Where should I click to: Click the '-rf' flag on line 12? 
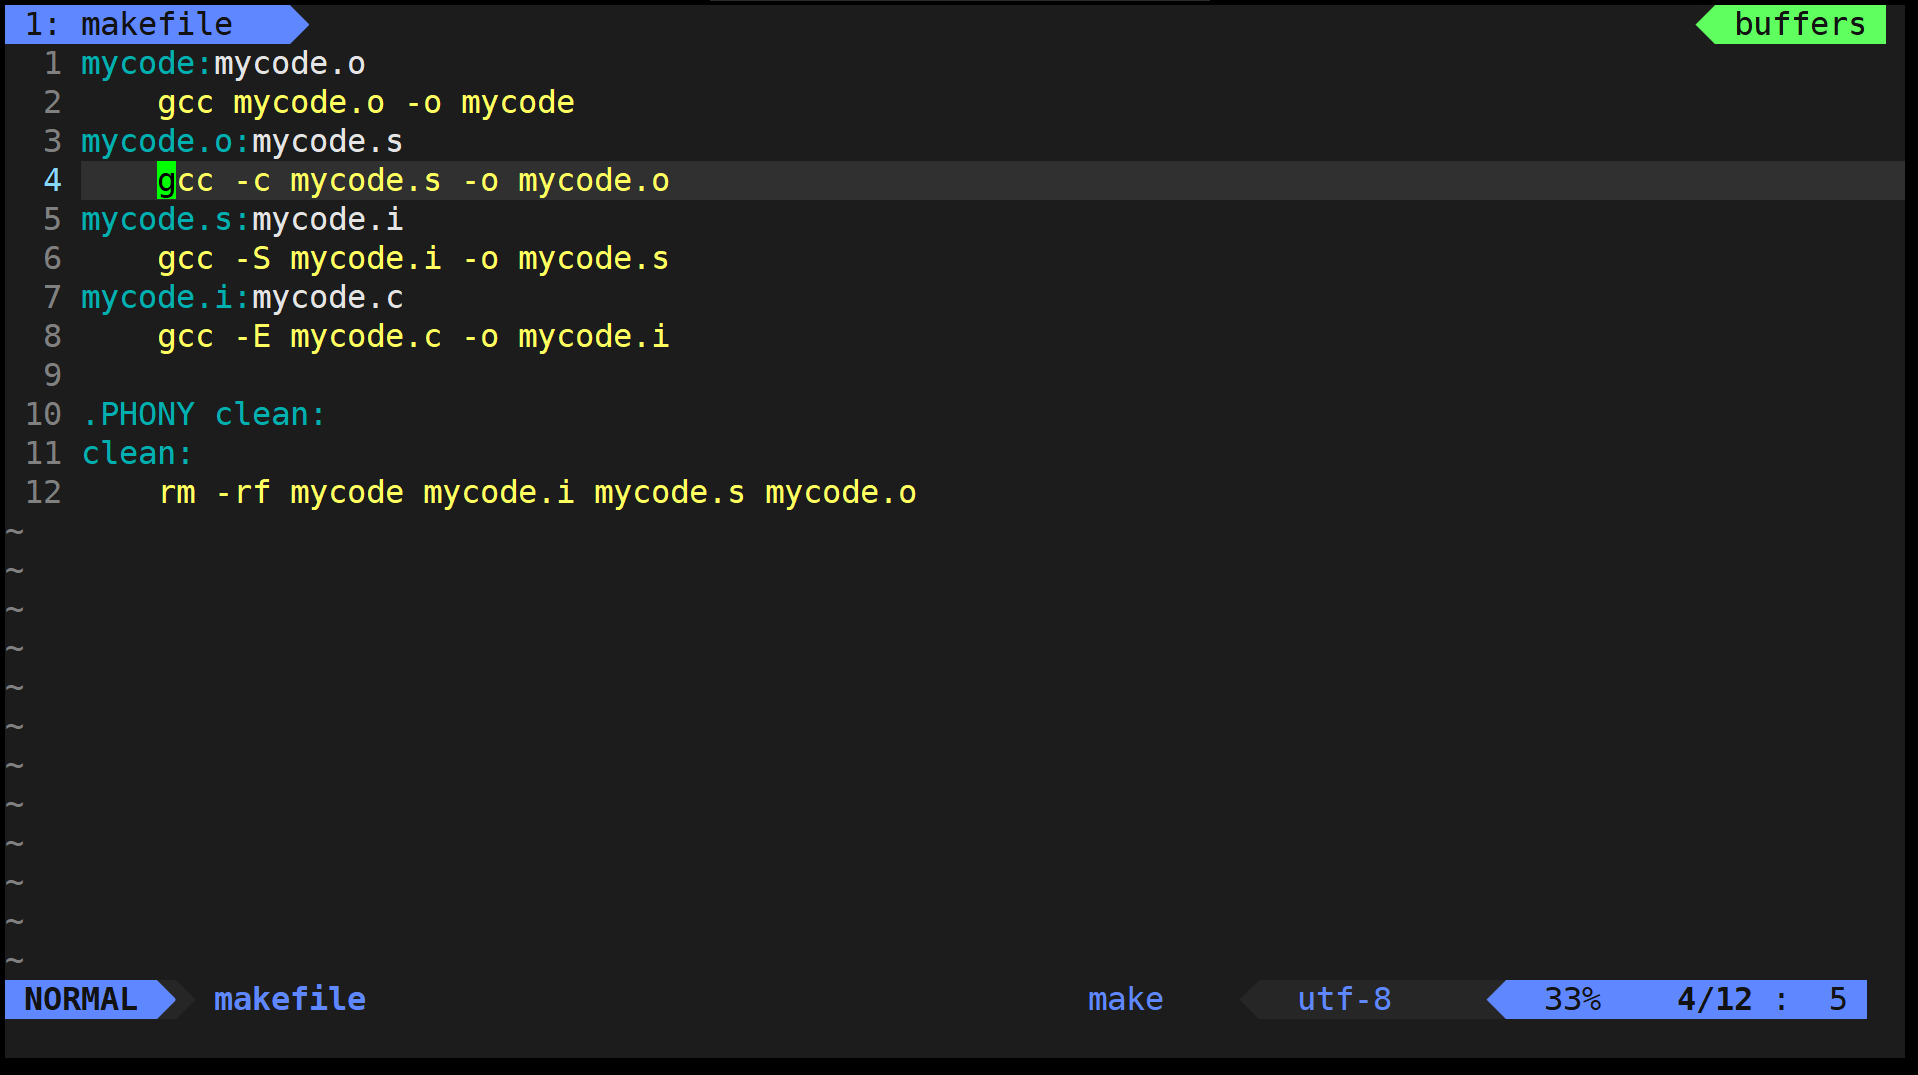pyautogui.click(x=243, y=492)
